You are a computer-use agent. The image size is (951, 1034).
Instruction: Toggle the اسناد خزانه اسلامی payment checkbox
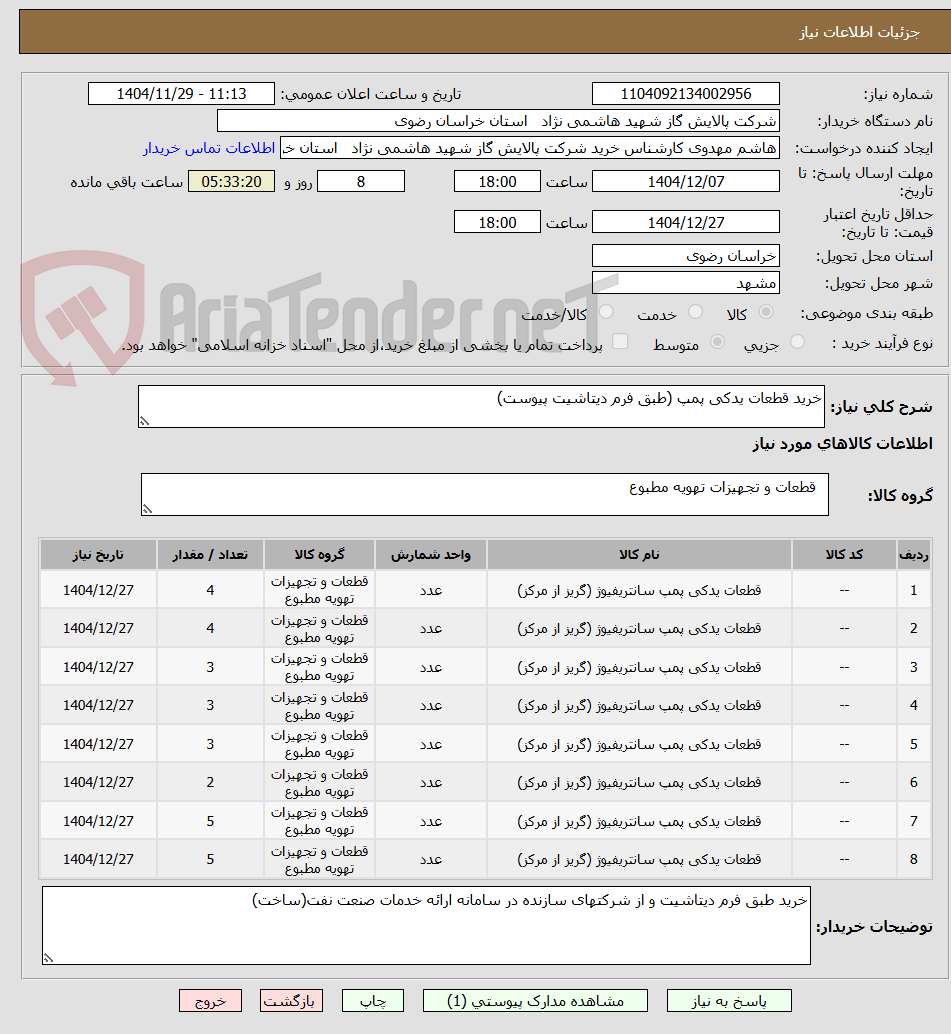(x=620, y=342)
